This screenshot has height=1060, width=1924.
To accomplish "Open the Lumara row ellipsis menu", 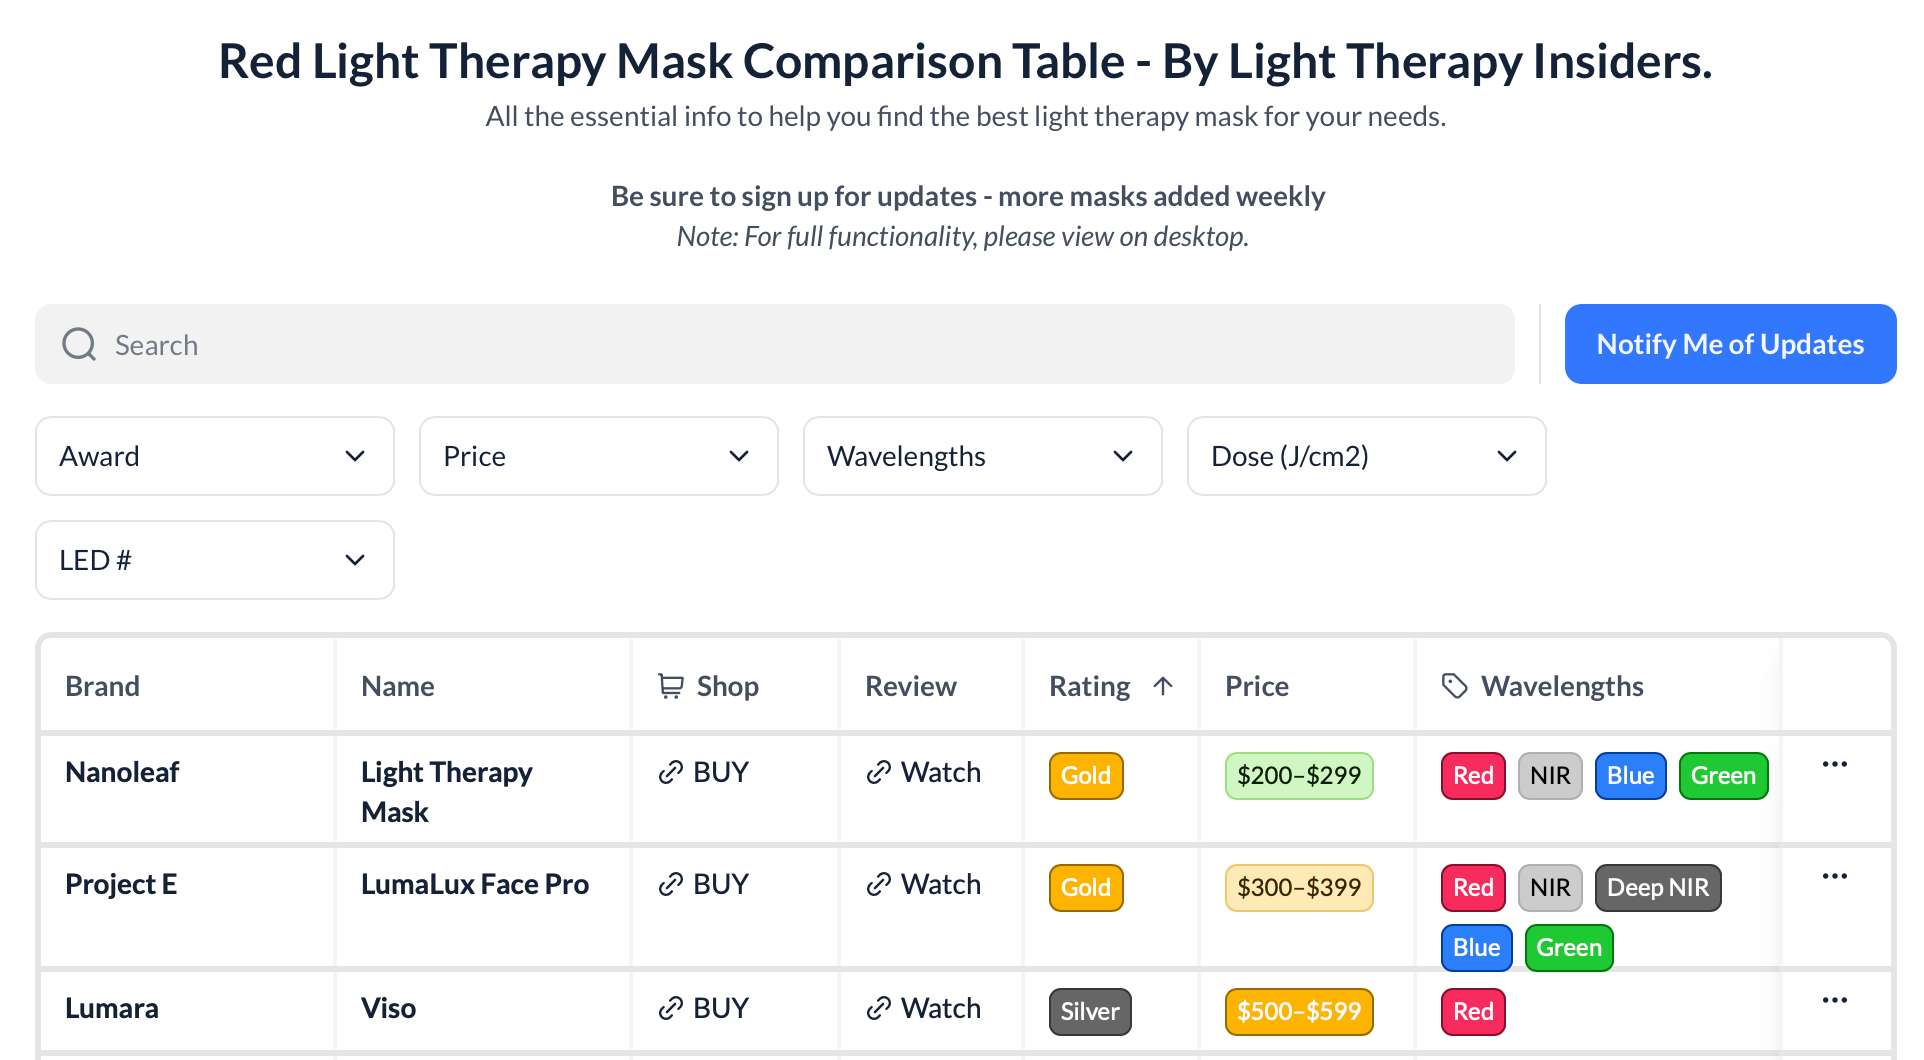I will [x=1835, y=1000].
